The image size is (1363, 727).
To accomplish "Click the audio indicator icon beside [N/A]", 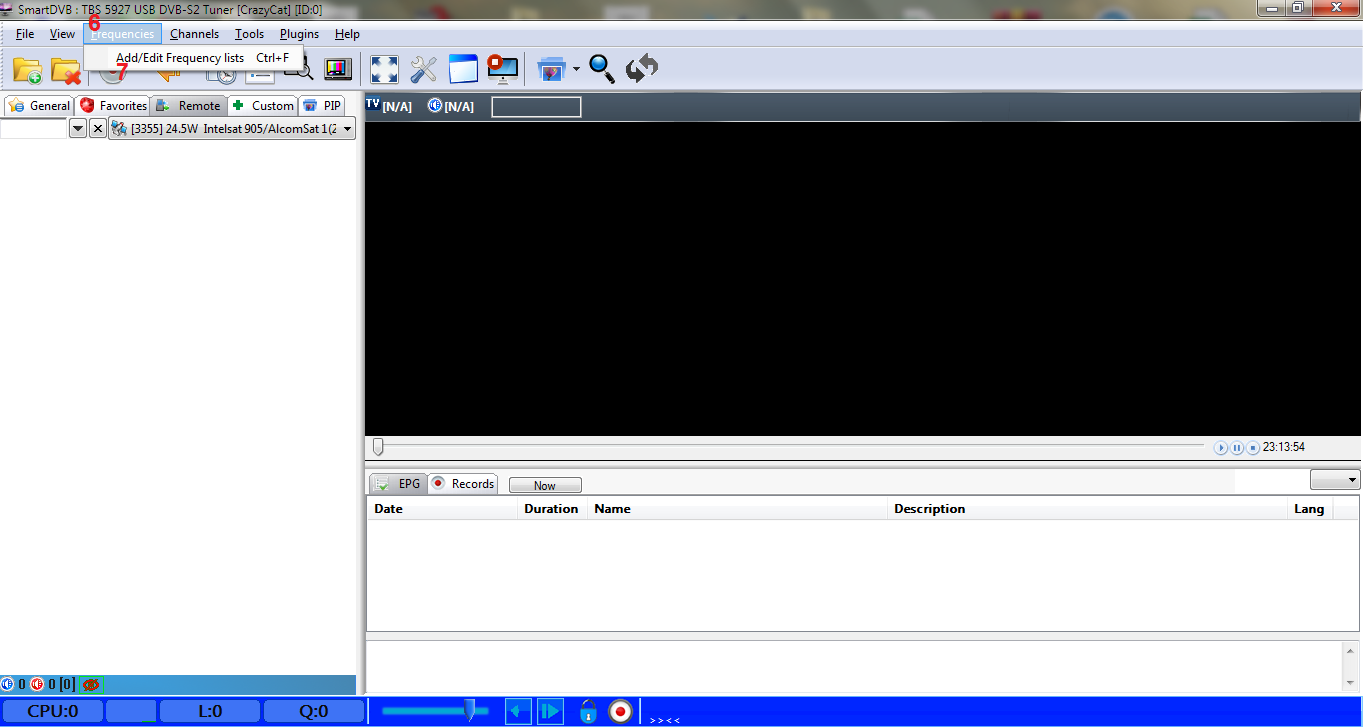I will coord(434,105).
